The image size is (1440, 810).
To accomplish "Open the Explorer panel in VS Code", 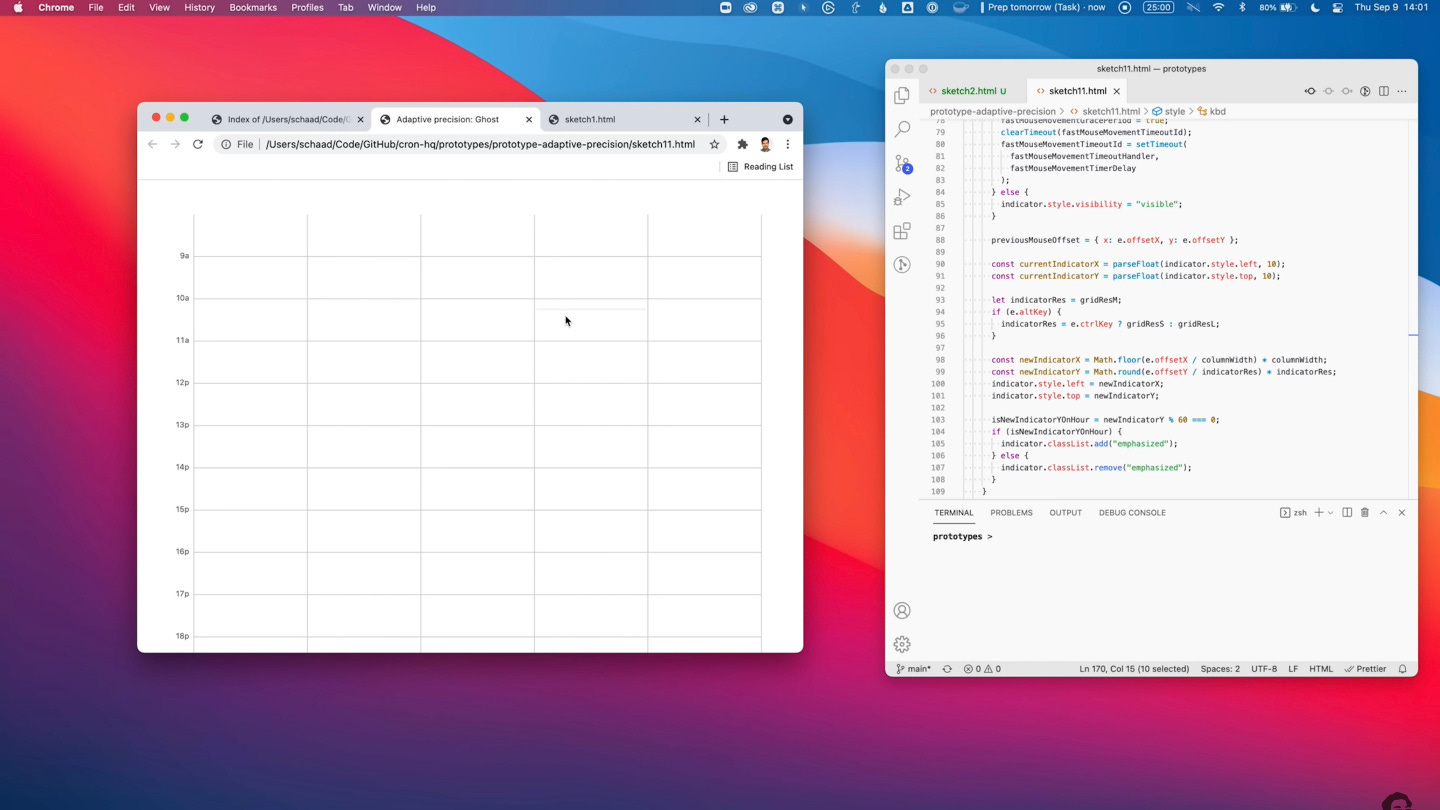I will 902,95.
